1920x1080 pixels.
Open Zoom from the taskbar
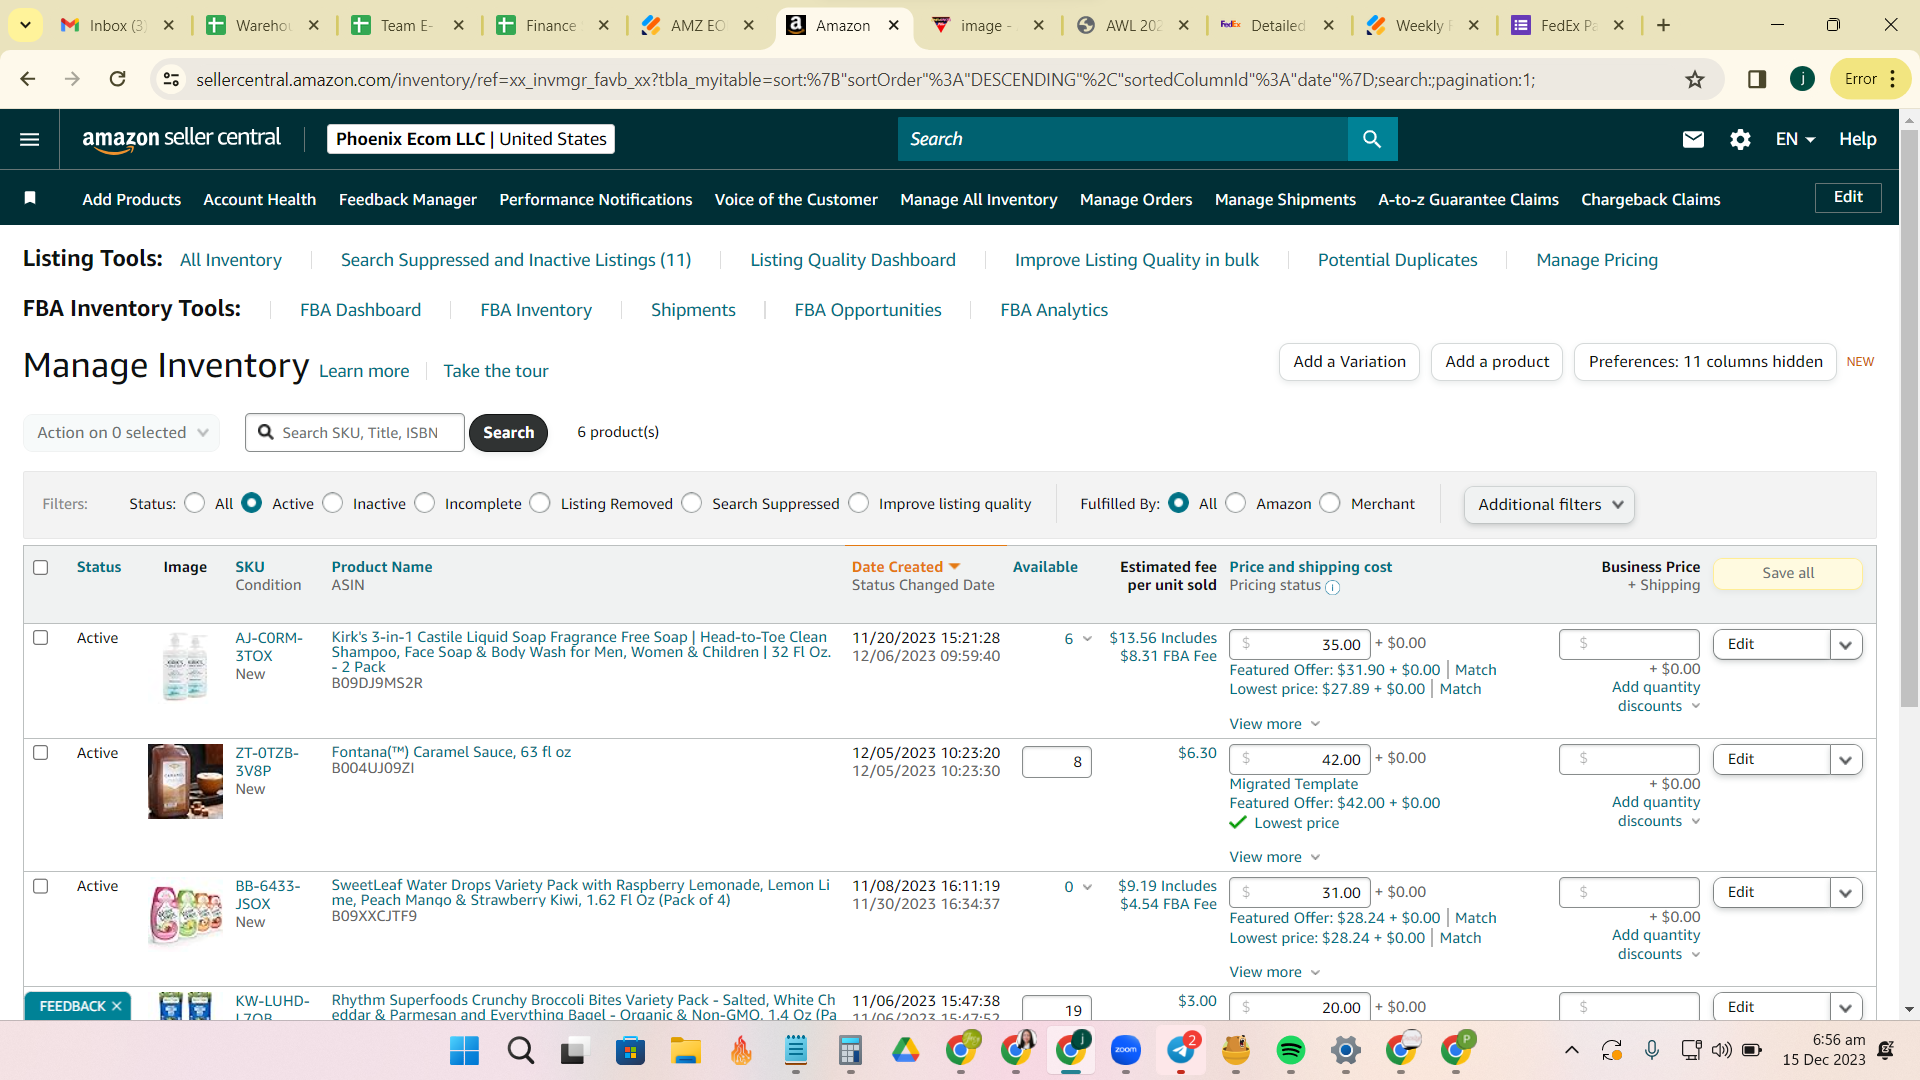click(1126, 1050)
